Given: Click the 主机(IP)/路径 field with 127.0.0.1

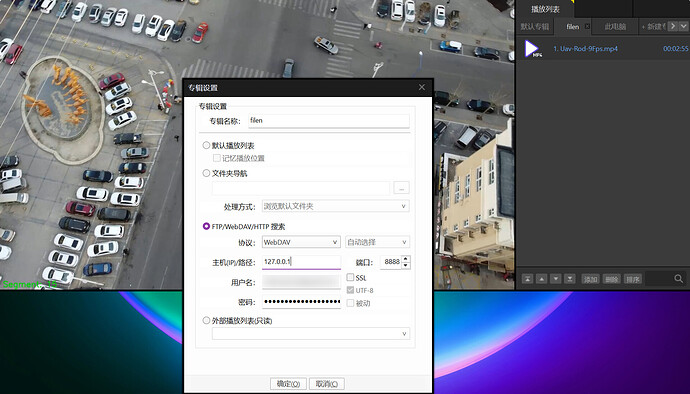Looking at the screenshot, I should tap(301, 262).
